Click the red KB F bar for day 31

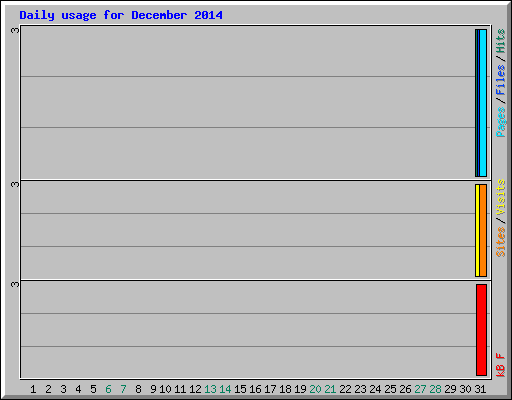coord(481,330)
